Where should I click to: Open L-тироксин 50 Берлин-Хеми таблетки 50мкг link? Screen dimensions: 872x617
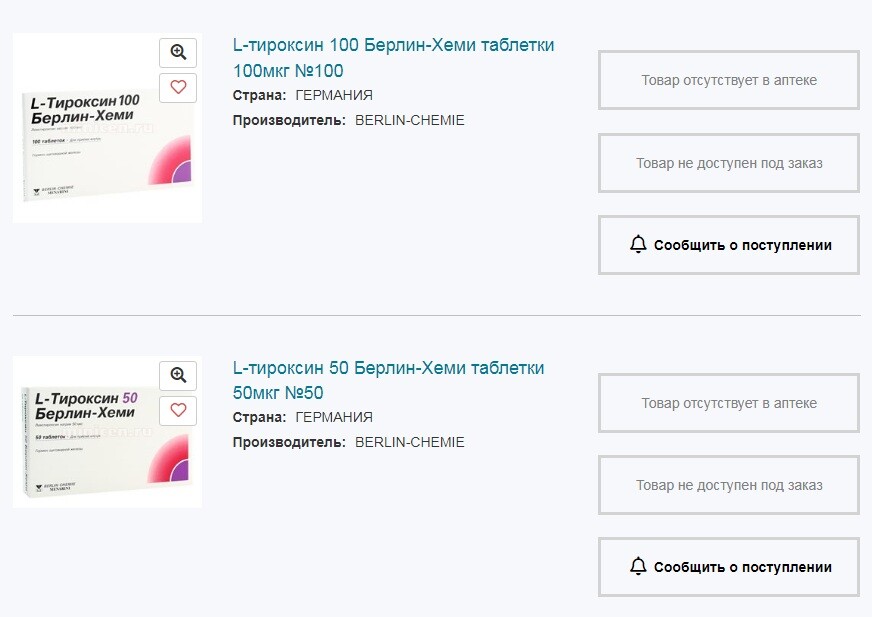tap(388, 380)
